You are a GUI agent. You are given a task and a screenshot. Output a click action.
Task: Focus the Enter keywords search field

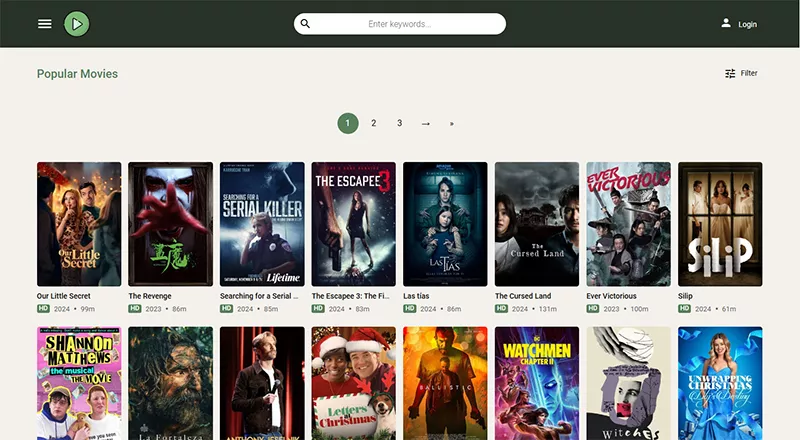pos(400,24)
